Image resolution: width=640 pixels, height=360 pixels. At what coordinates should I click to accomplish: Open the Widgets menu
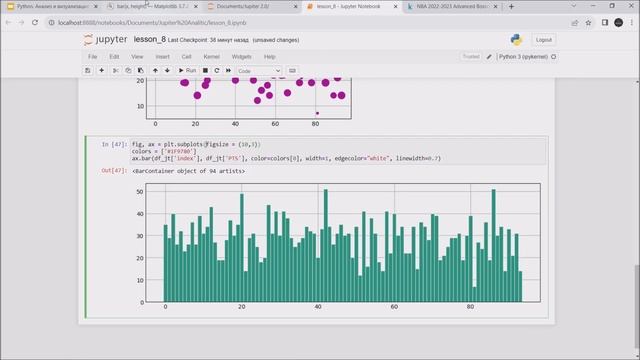pos(242,57)
